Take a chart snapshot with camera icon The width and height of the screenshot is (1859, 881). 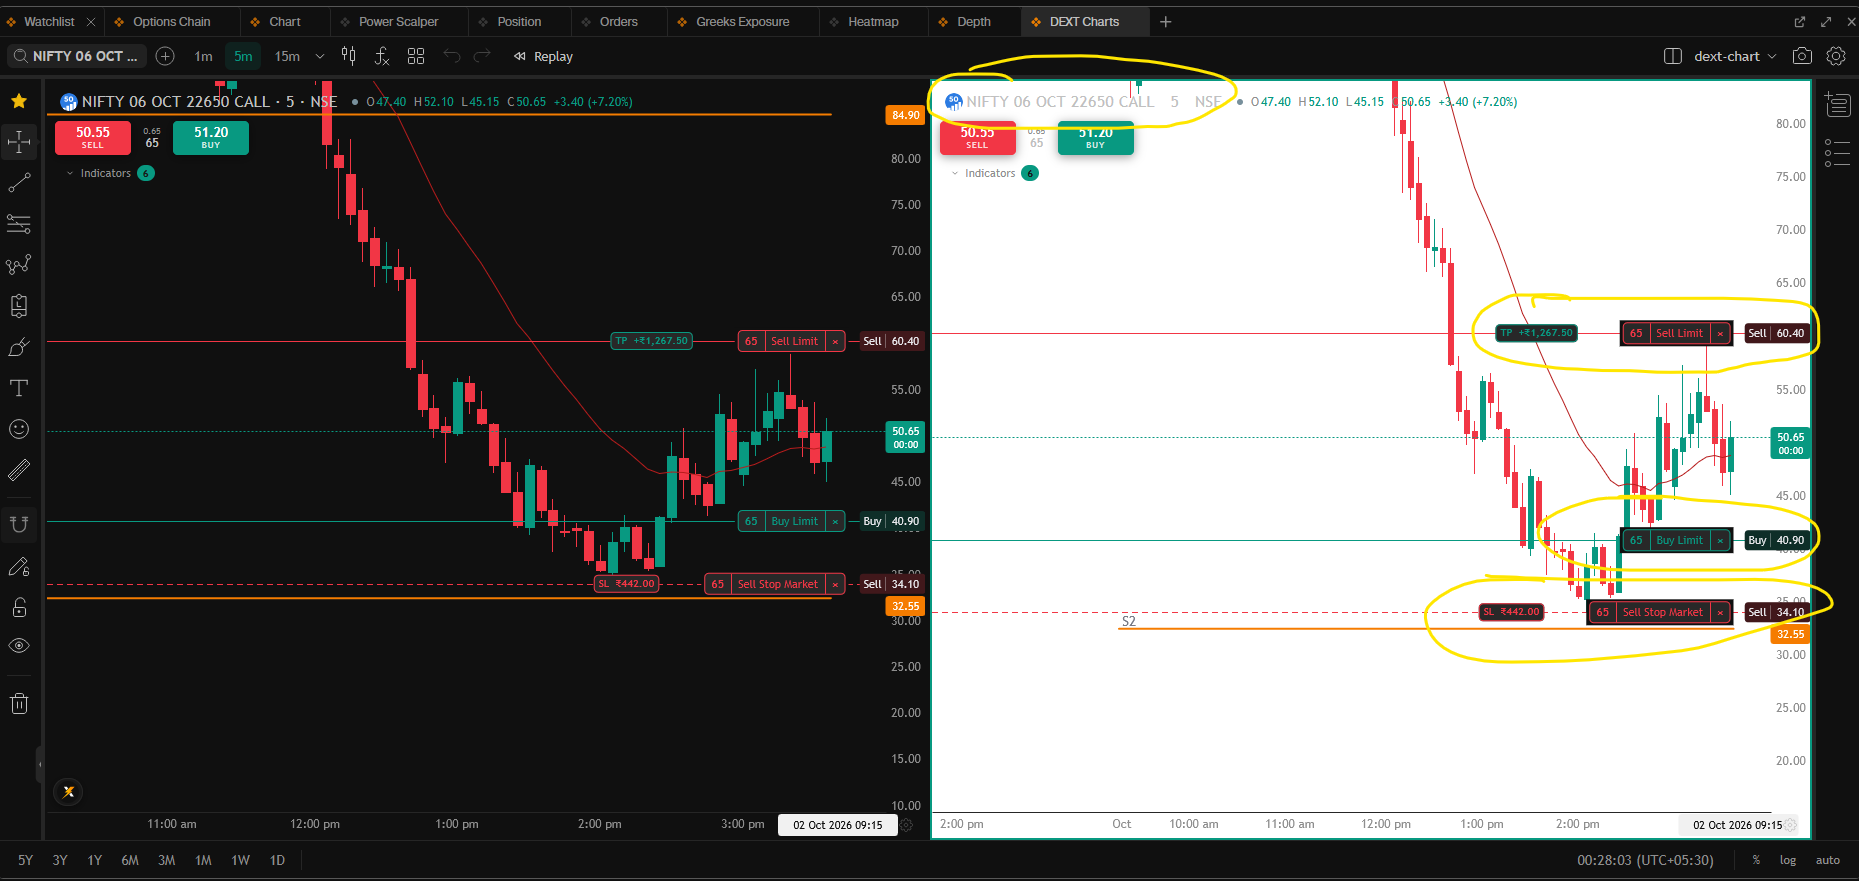pos(1802,56)
